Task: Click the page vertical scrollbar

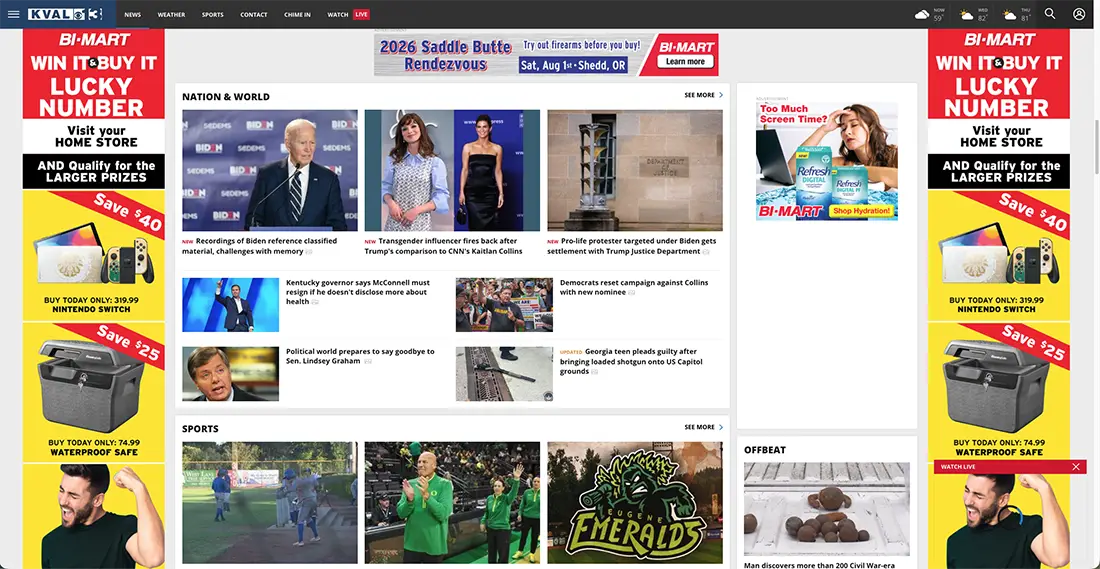Action: pos(1096,147)
